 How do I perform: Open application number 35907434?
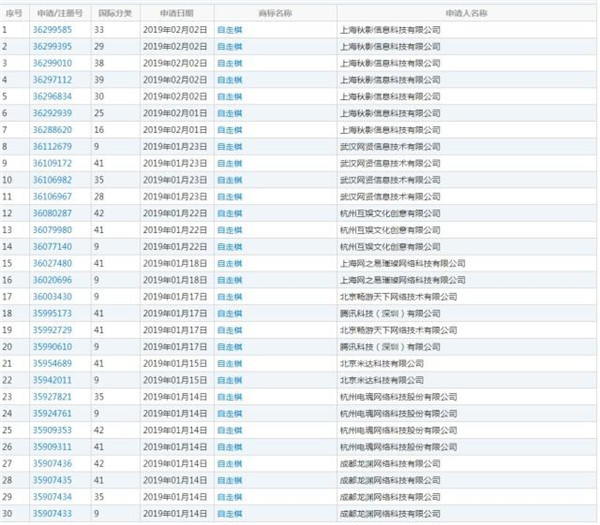pyautogui.click(x=52, y=497)
